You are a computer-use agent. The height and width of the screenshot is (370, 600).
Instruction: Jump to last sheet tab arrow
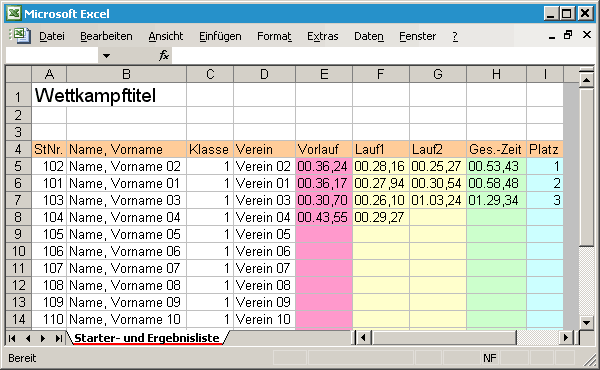(59, 338)
